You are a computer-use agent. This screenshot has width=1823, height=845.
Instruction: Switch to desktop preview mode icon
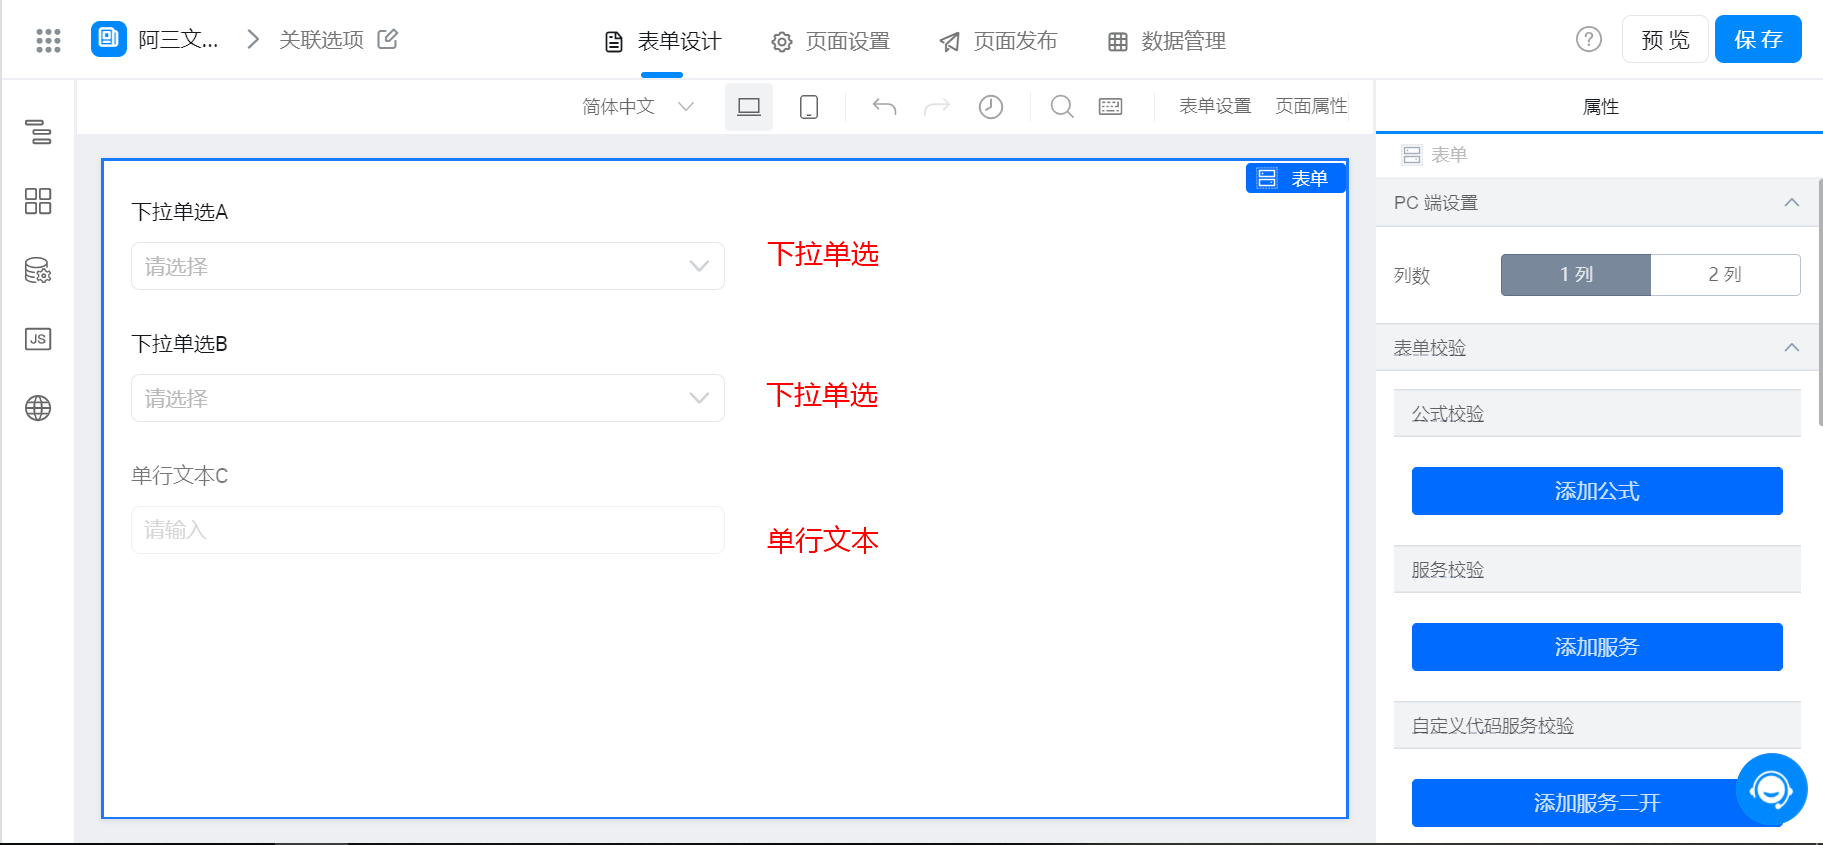click(749, 107)
